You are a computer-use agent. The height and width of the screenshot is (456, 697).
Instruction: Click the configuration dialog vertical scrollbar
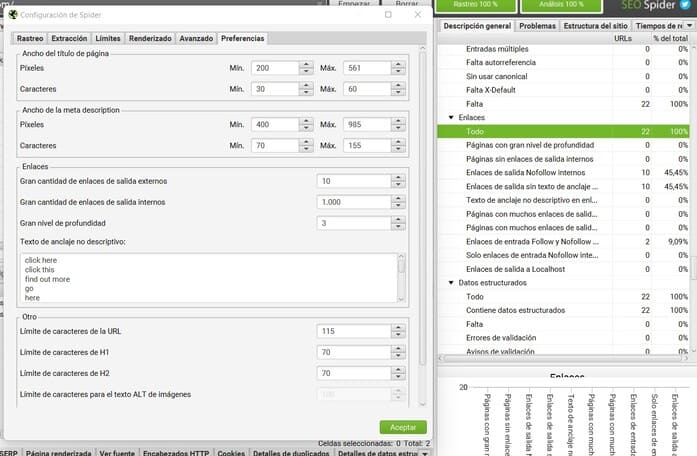click(x=422, y=227)
